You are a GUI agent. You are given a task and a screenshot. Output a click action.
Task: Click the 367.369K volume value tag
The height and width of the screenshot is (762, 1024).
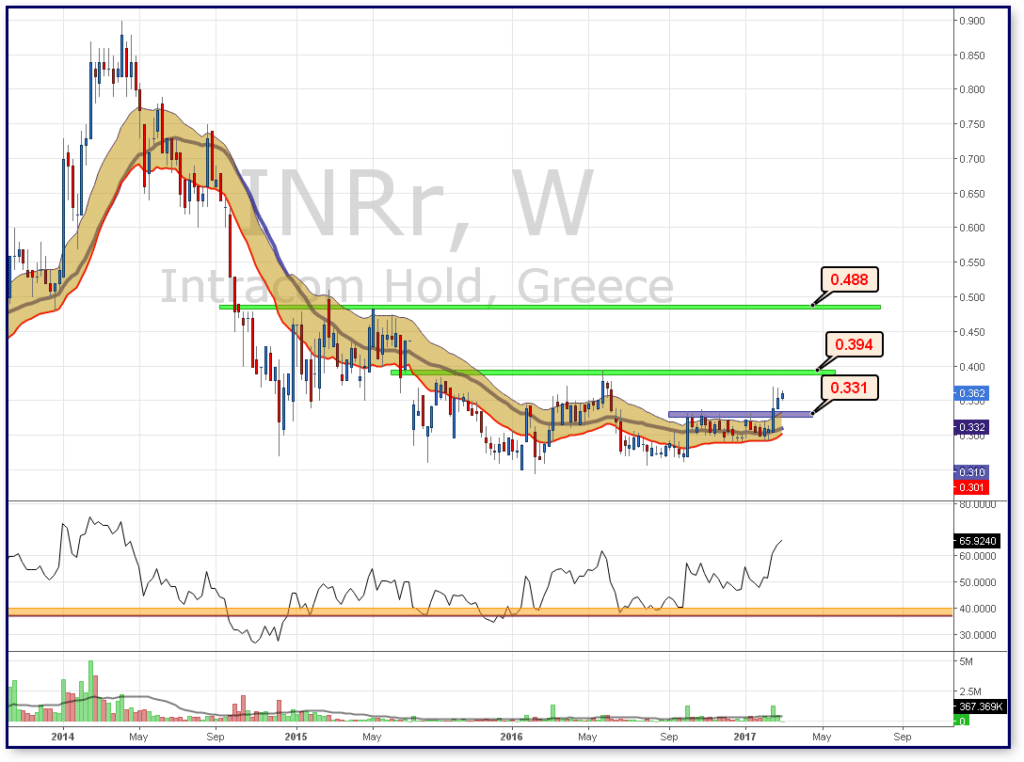[x=980, y=706]
